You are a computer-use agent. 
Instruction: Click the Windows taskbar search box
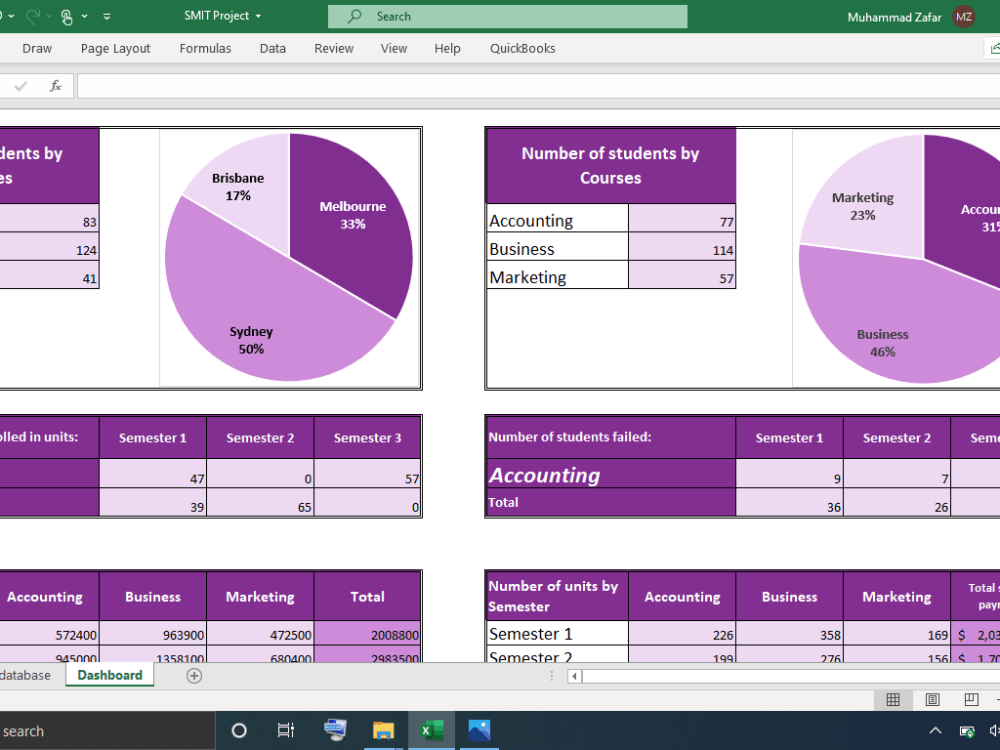point(107,731)
